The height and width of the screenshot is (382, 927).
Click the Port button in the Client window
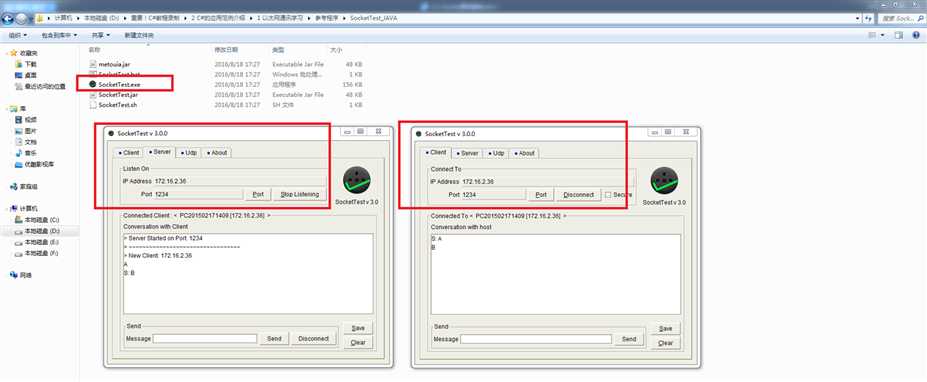[541, 195]
